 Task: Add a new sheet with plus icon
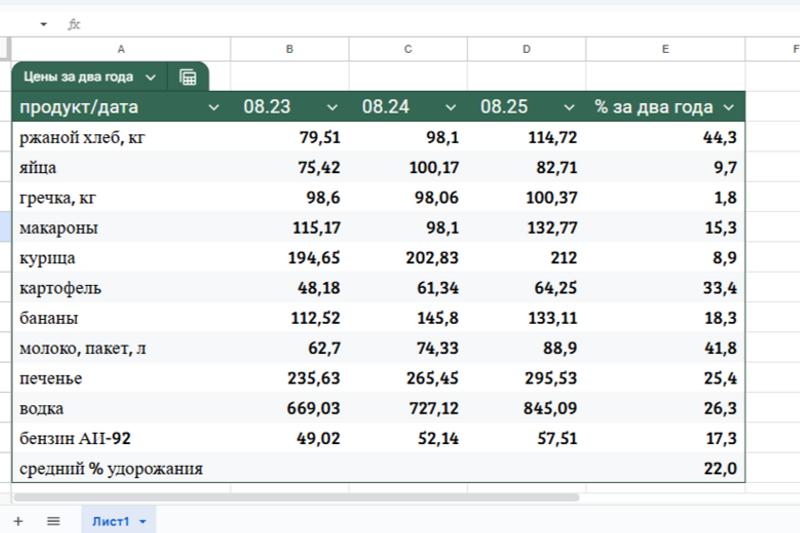pyautogui.click(x=18, y=521)
